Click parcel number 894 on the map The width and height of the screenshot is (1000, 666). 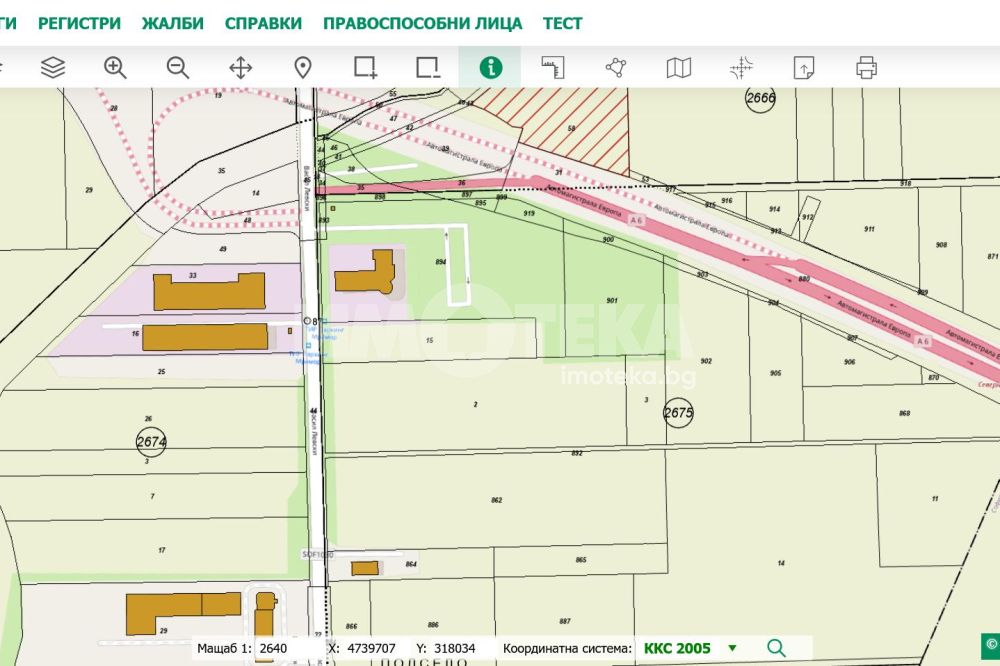click(441, 262)
